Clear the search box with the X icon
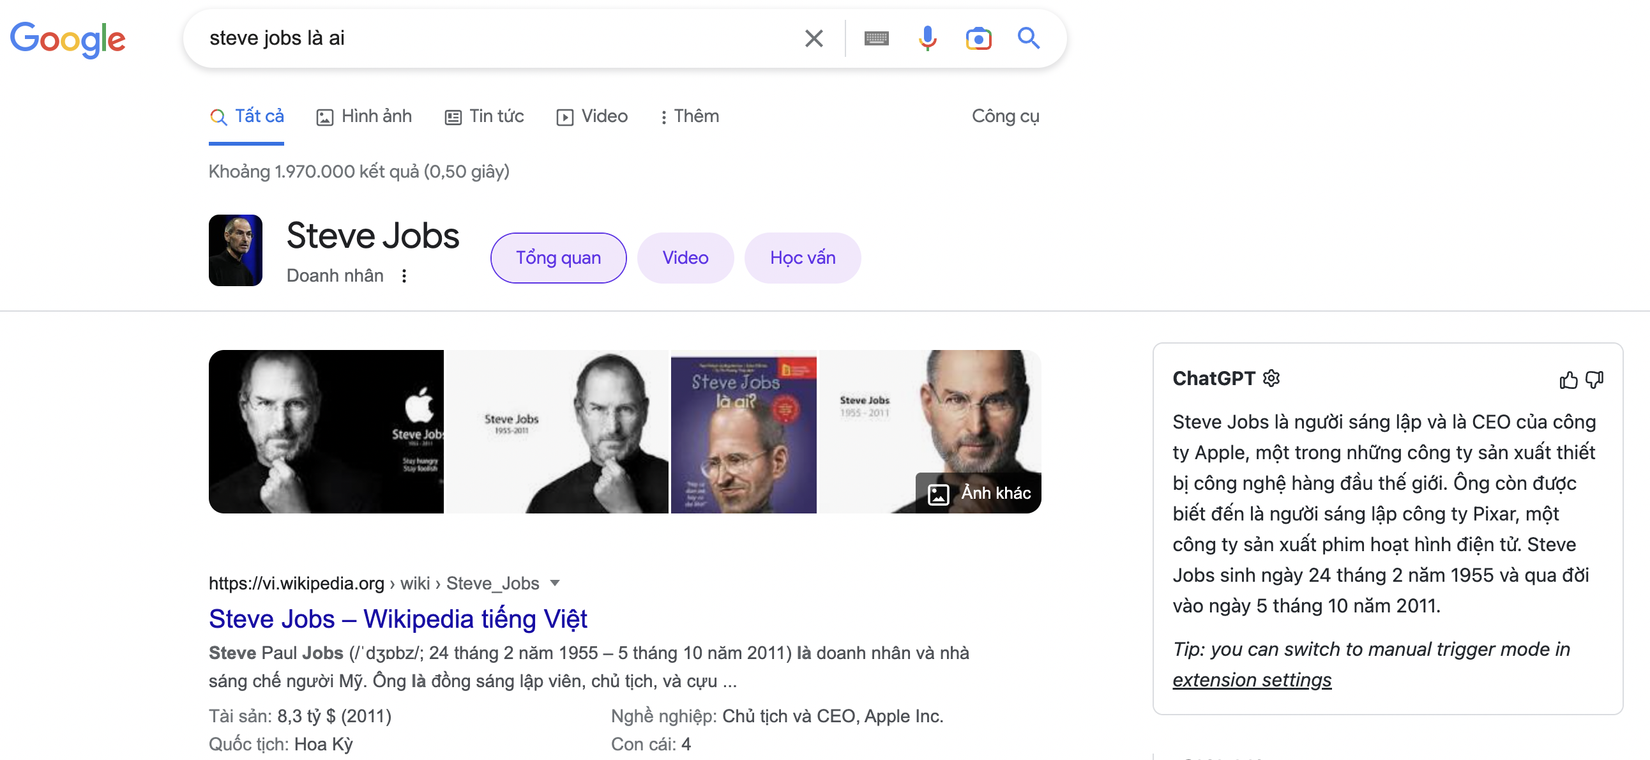Screen dimensions: 1650x760 click(814, 39)
